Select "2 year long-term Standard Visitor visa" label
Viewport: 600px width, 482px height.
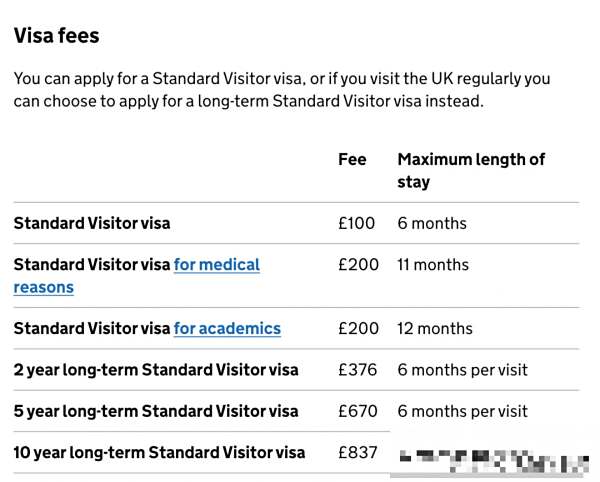pyautogui.click(x=156, y=370)
